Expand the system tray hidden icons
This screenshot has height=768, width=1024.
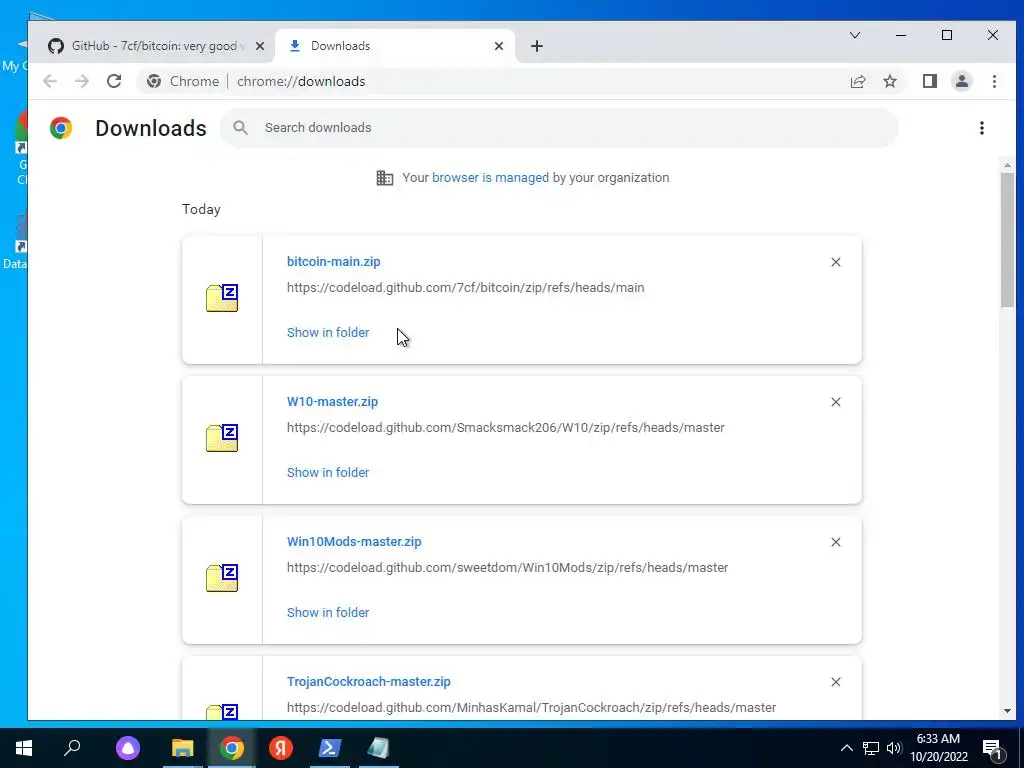tap(846, 748)
